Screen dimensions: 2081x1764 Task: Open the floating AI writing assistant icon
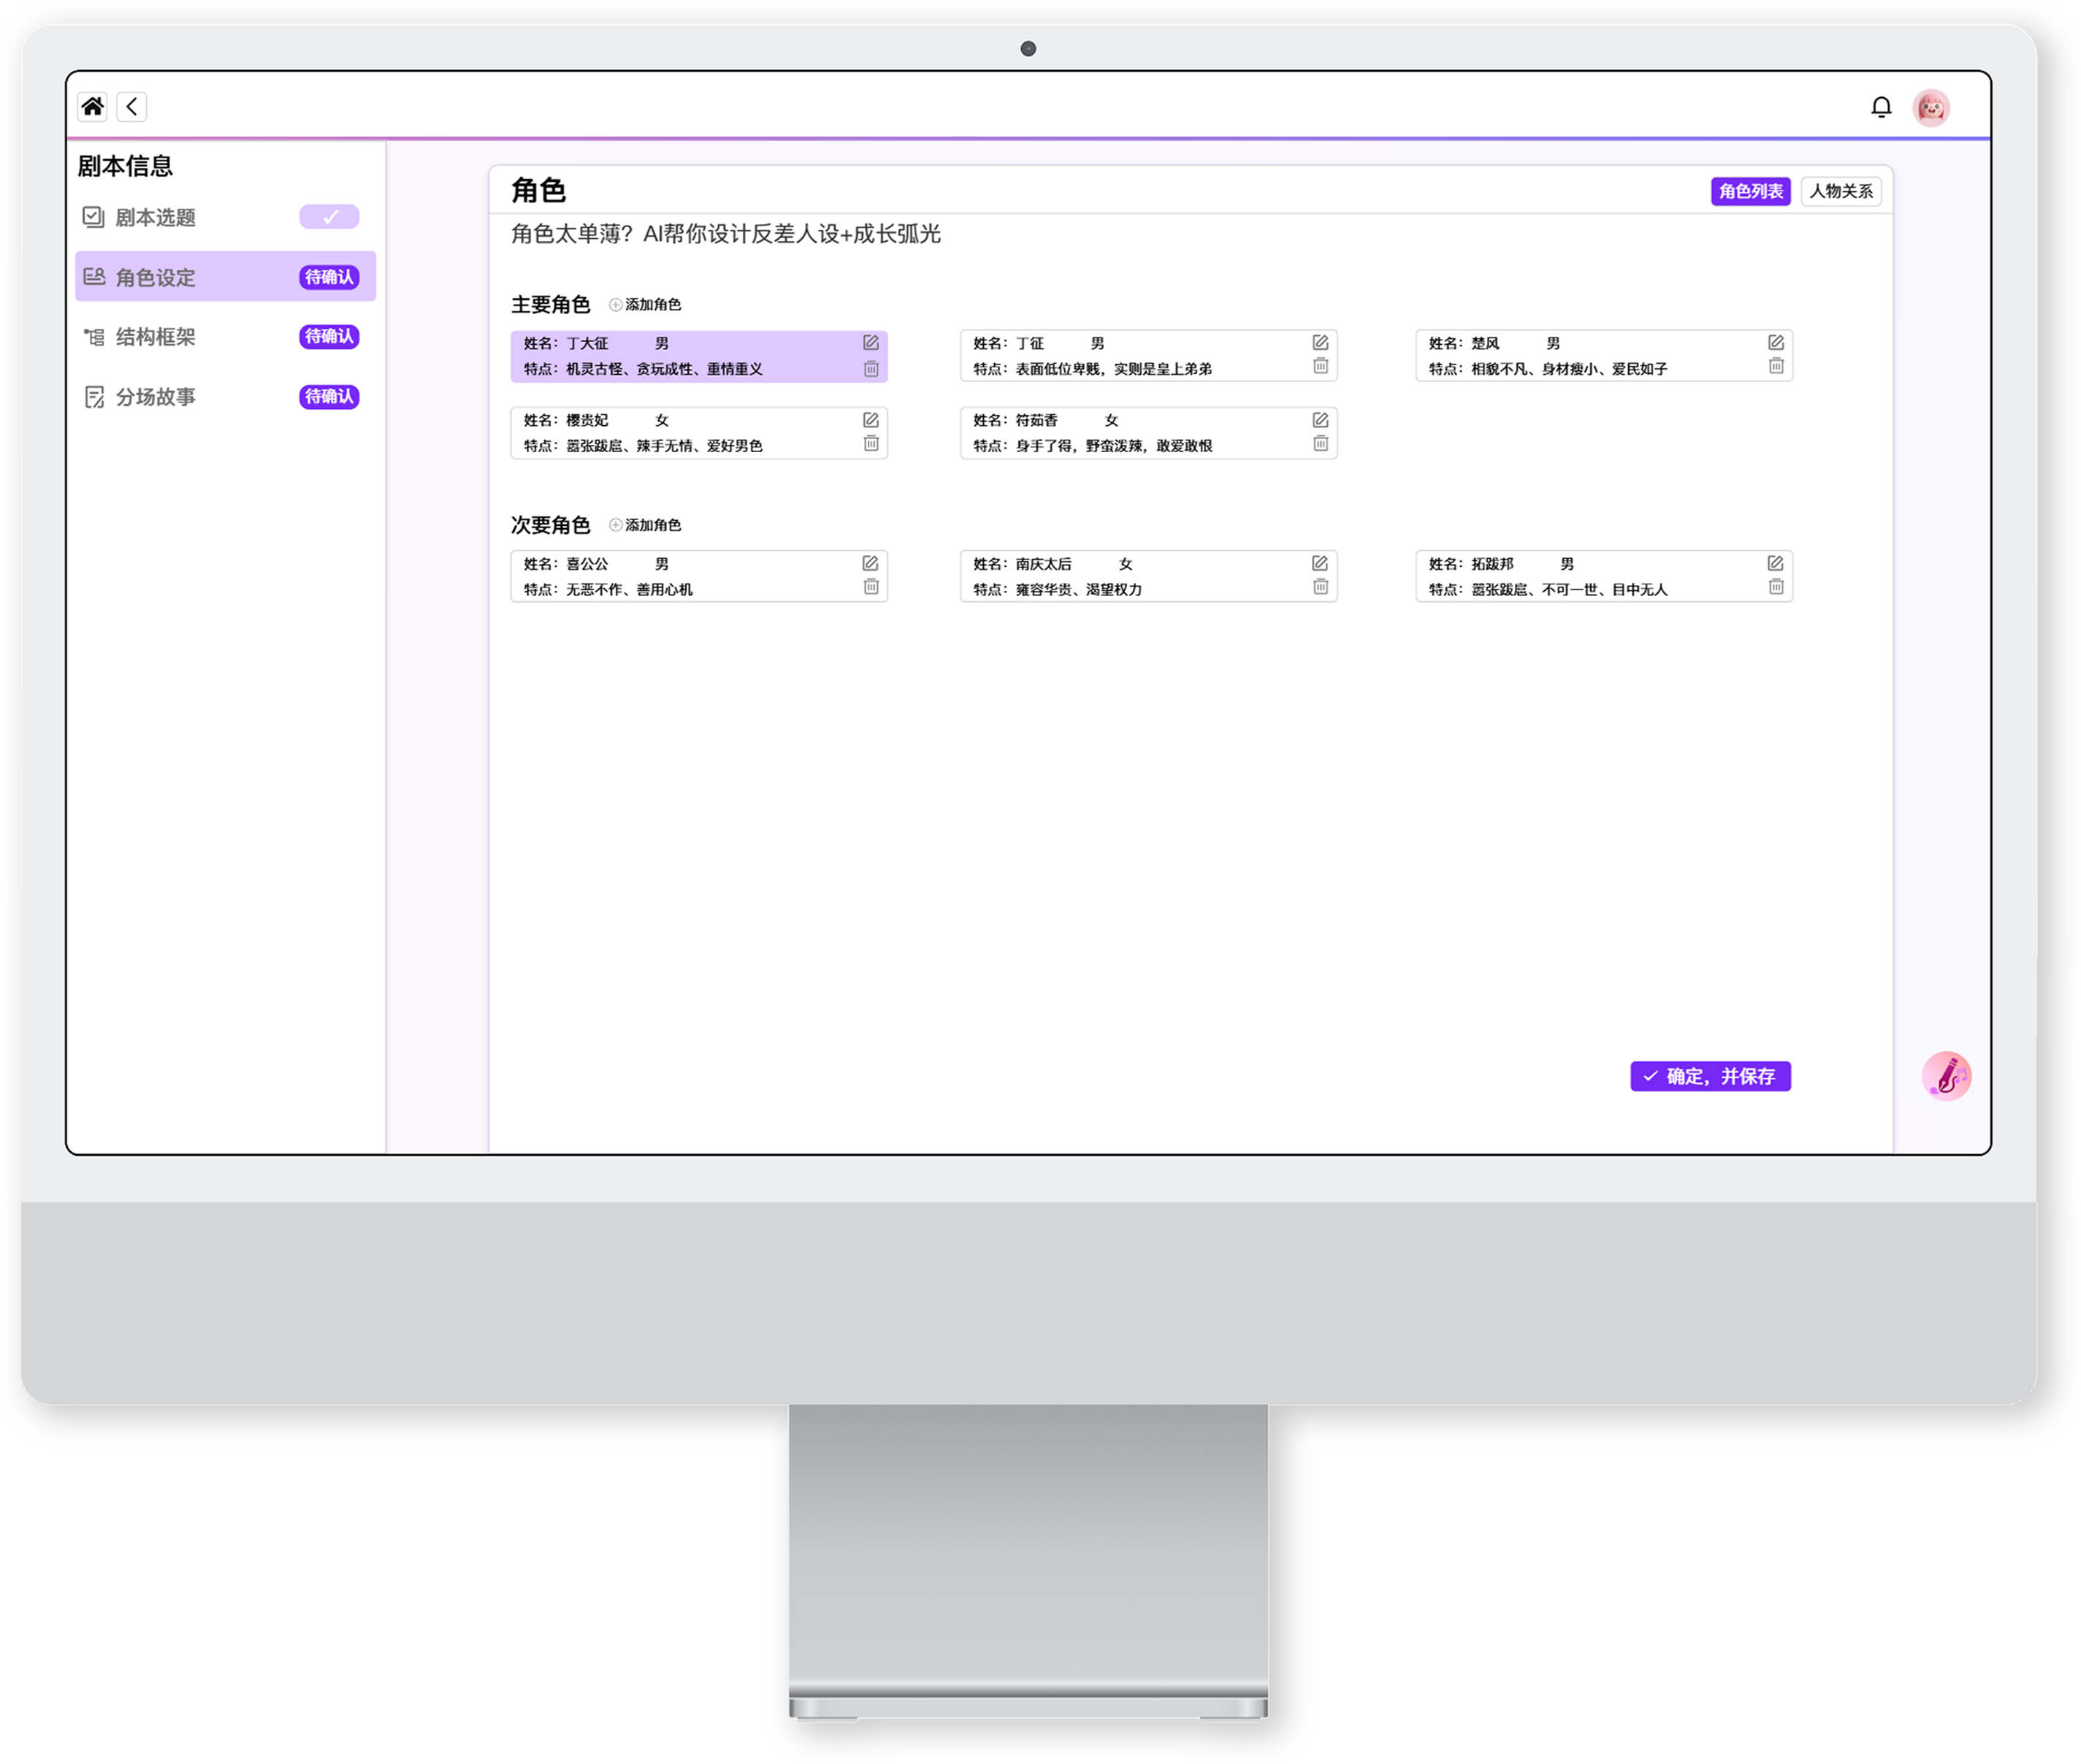pyautogui.click(x=1946, y=1076)
